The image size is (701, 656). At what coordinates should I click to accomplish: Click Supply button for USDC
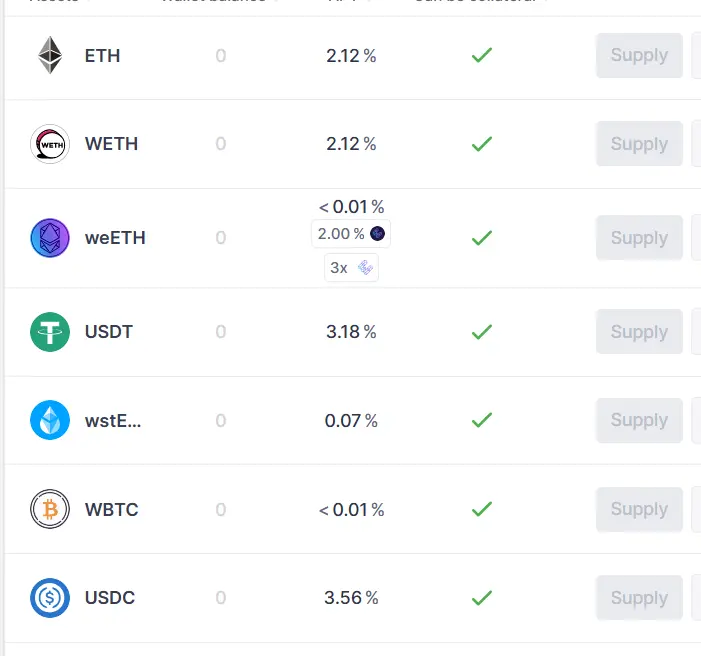coord(639,598)
